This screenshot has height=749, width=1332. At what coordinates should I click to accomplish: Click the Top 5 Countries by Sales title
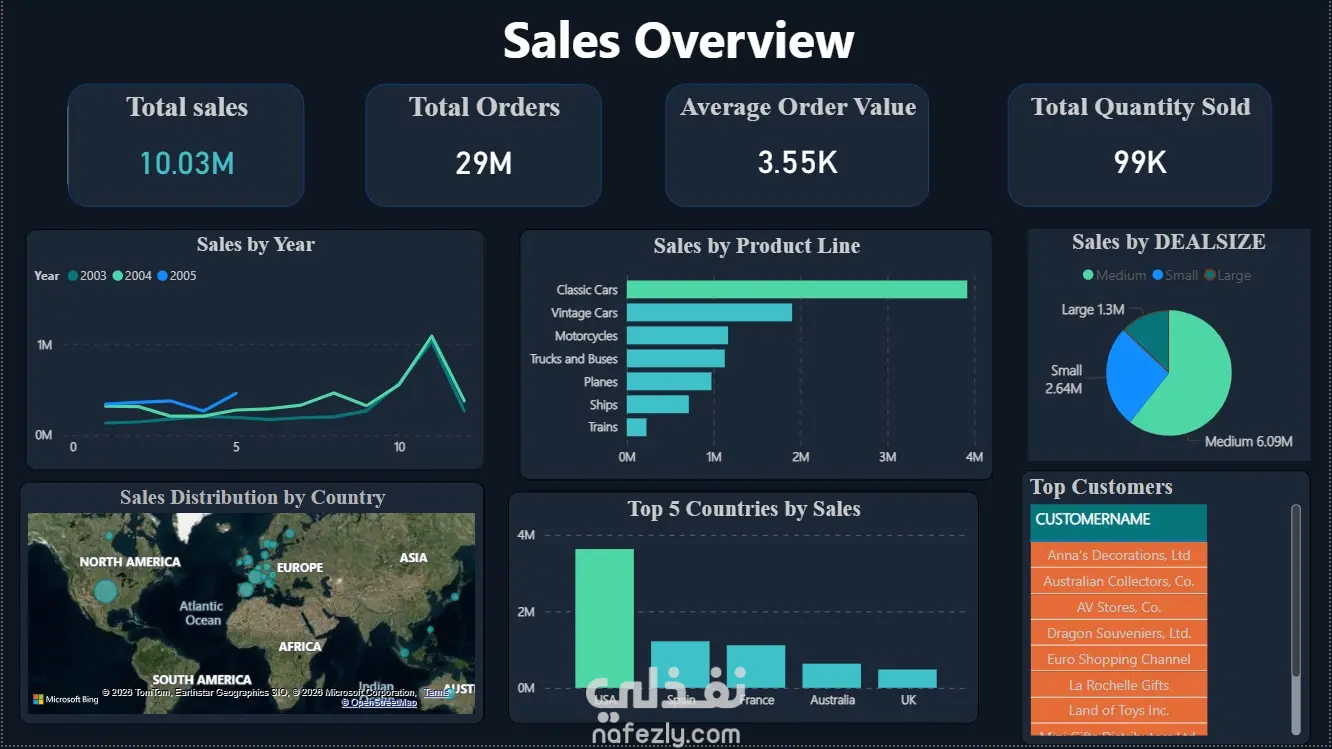(x=744, y=509)
